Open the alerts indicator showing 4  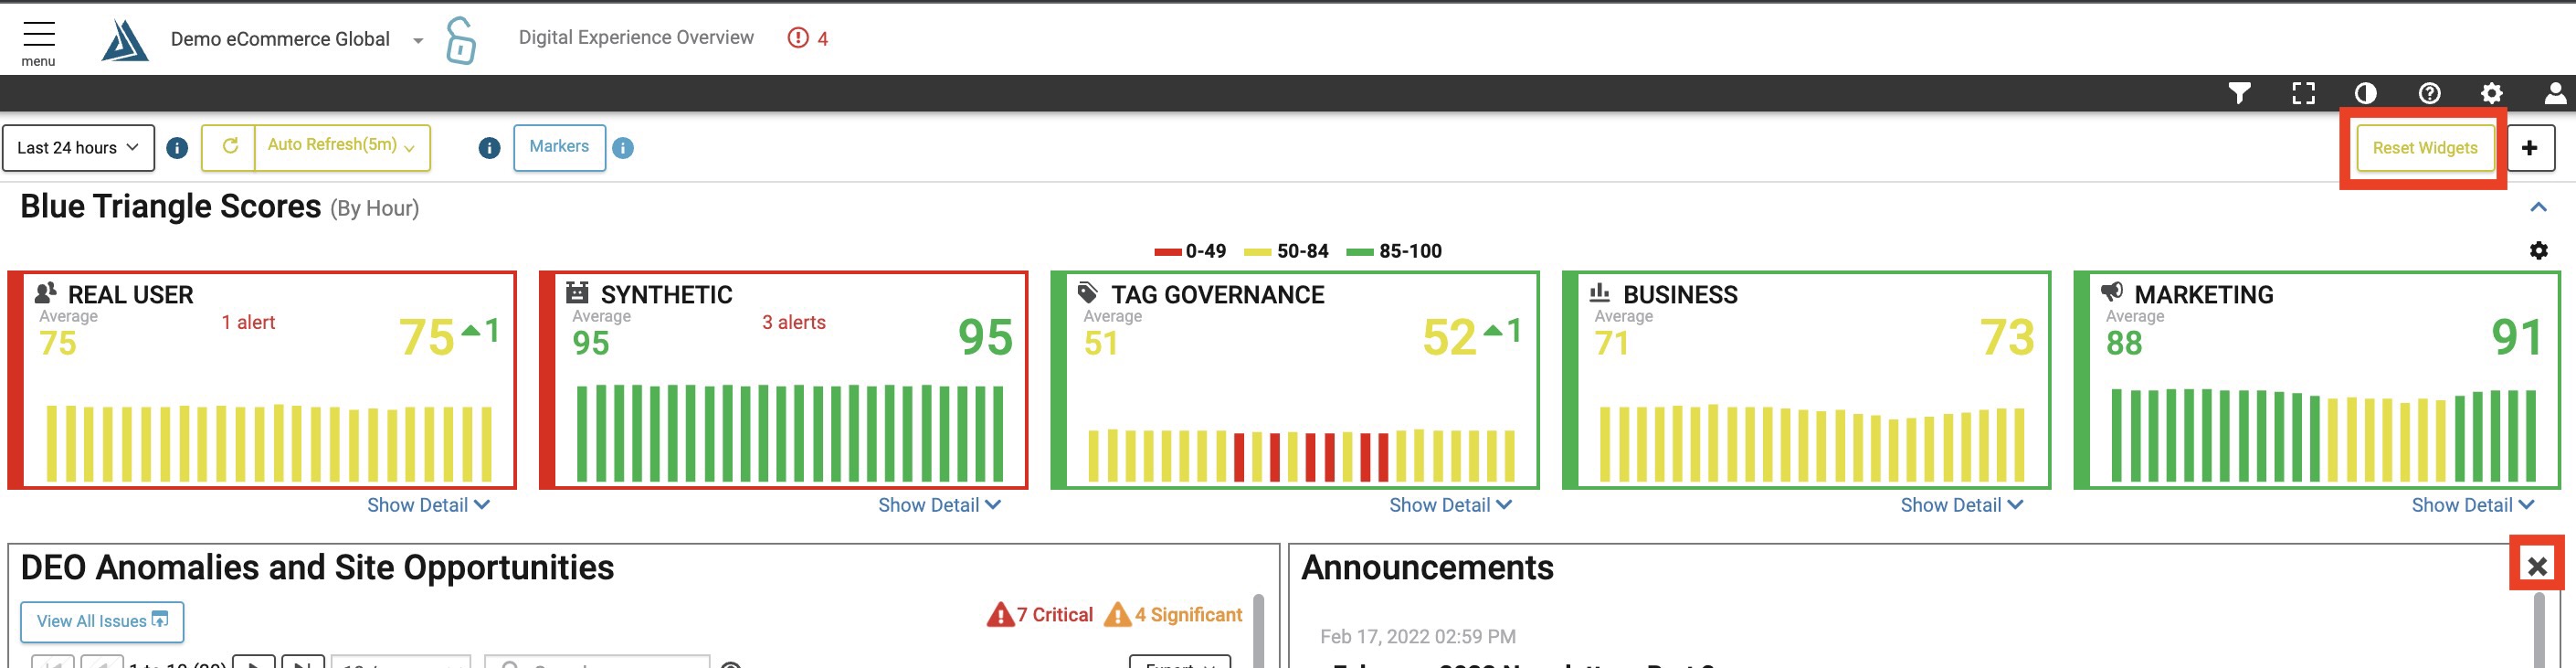click(808, 38)
